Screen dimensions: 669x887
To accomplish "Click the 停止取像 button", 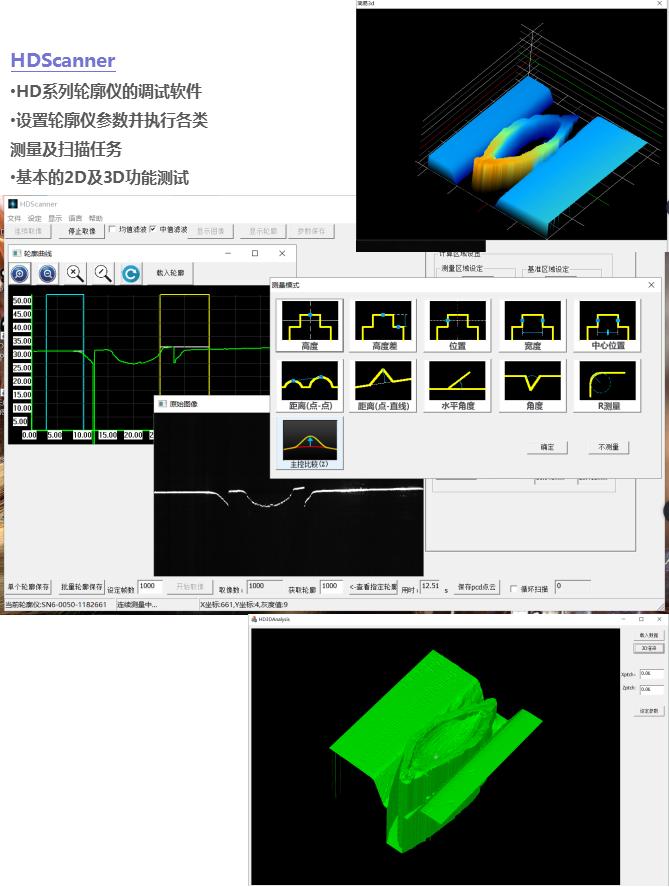I will pyautogui.click(x=82, y=231).
